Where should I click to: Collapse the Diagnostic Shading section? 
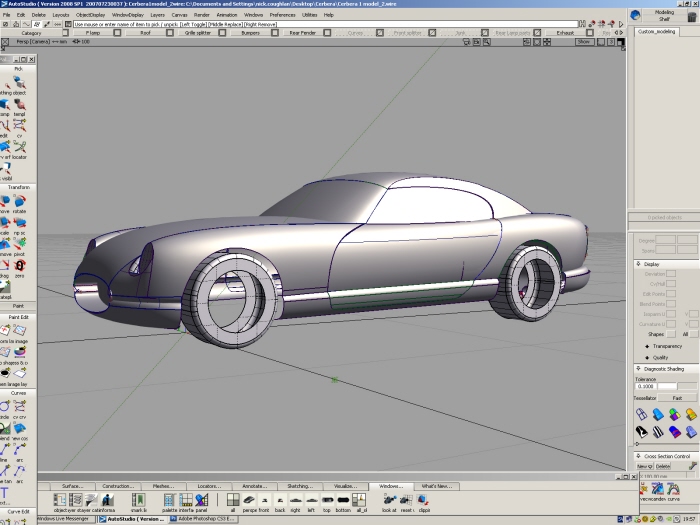[637, 368]
